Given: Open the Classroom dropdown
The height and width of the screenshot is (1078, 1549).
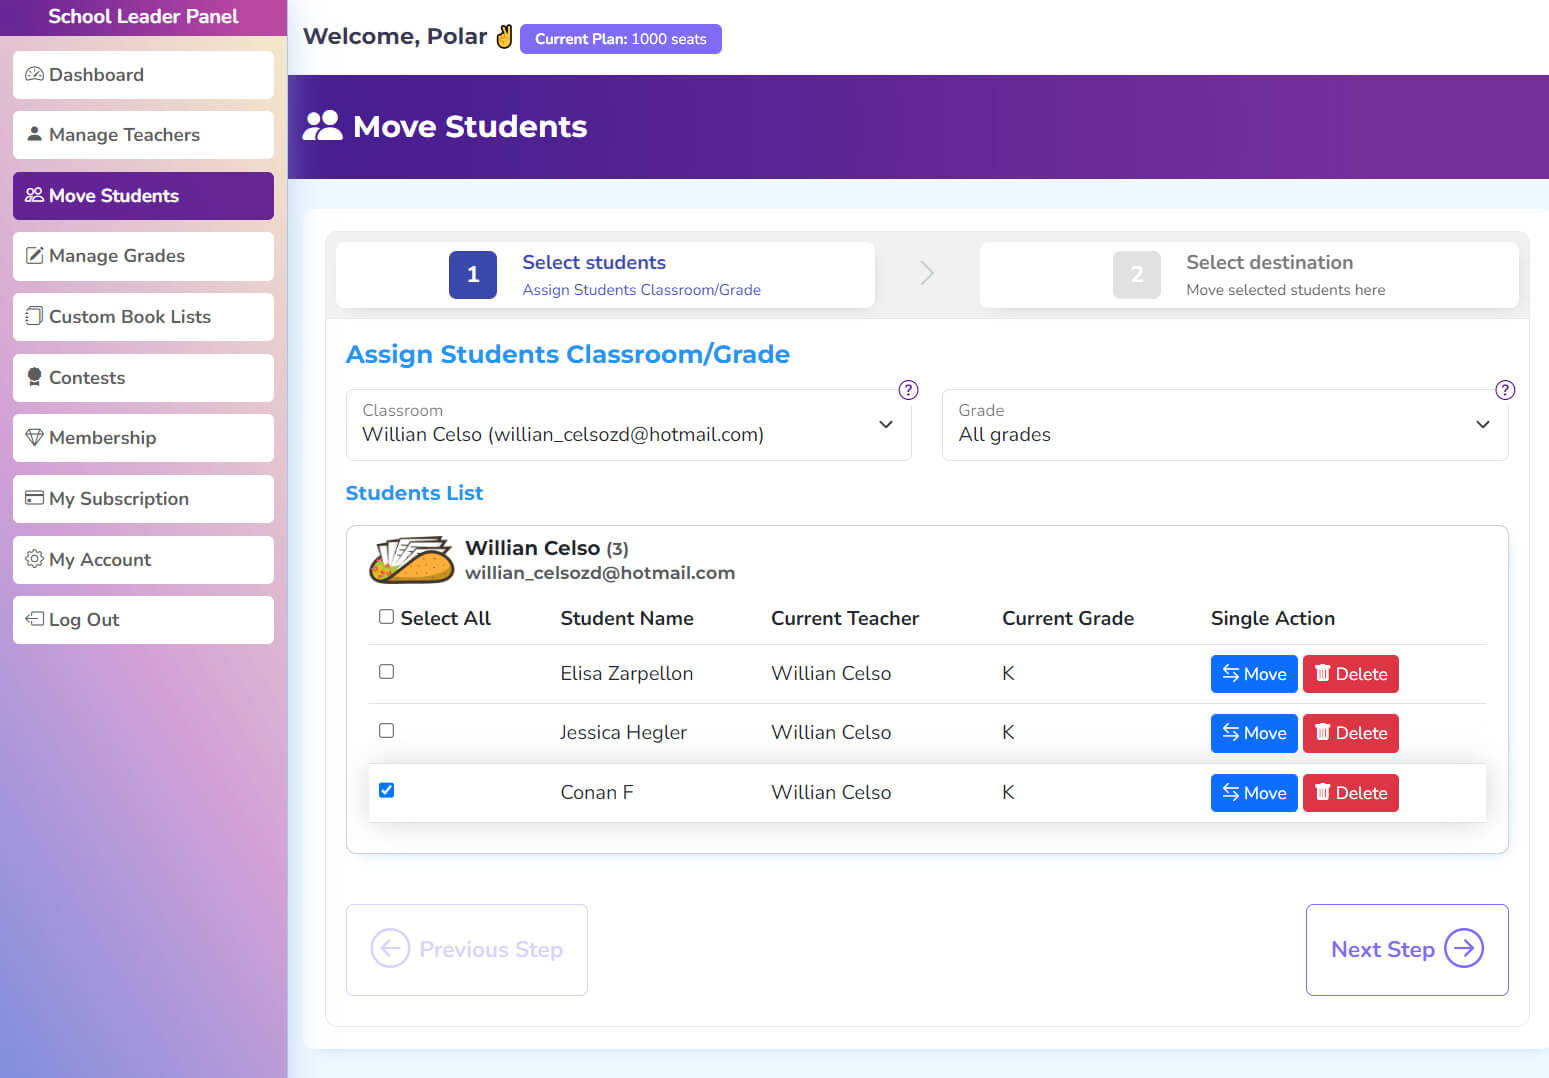Looking at the screenshot, I should [628, 425].
